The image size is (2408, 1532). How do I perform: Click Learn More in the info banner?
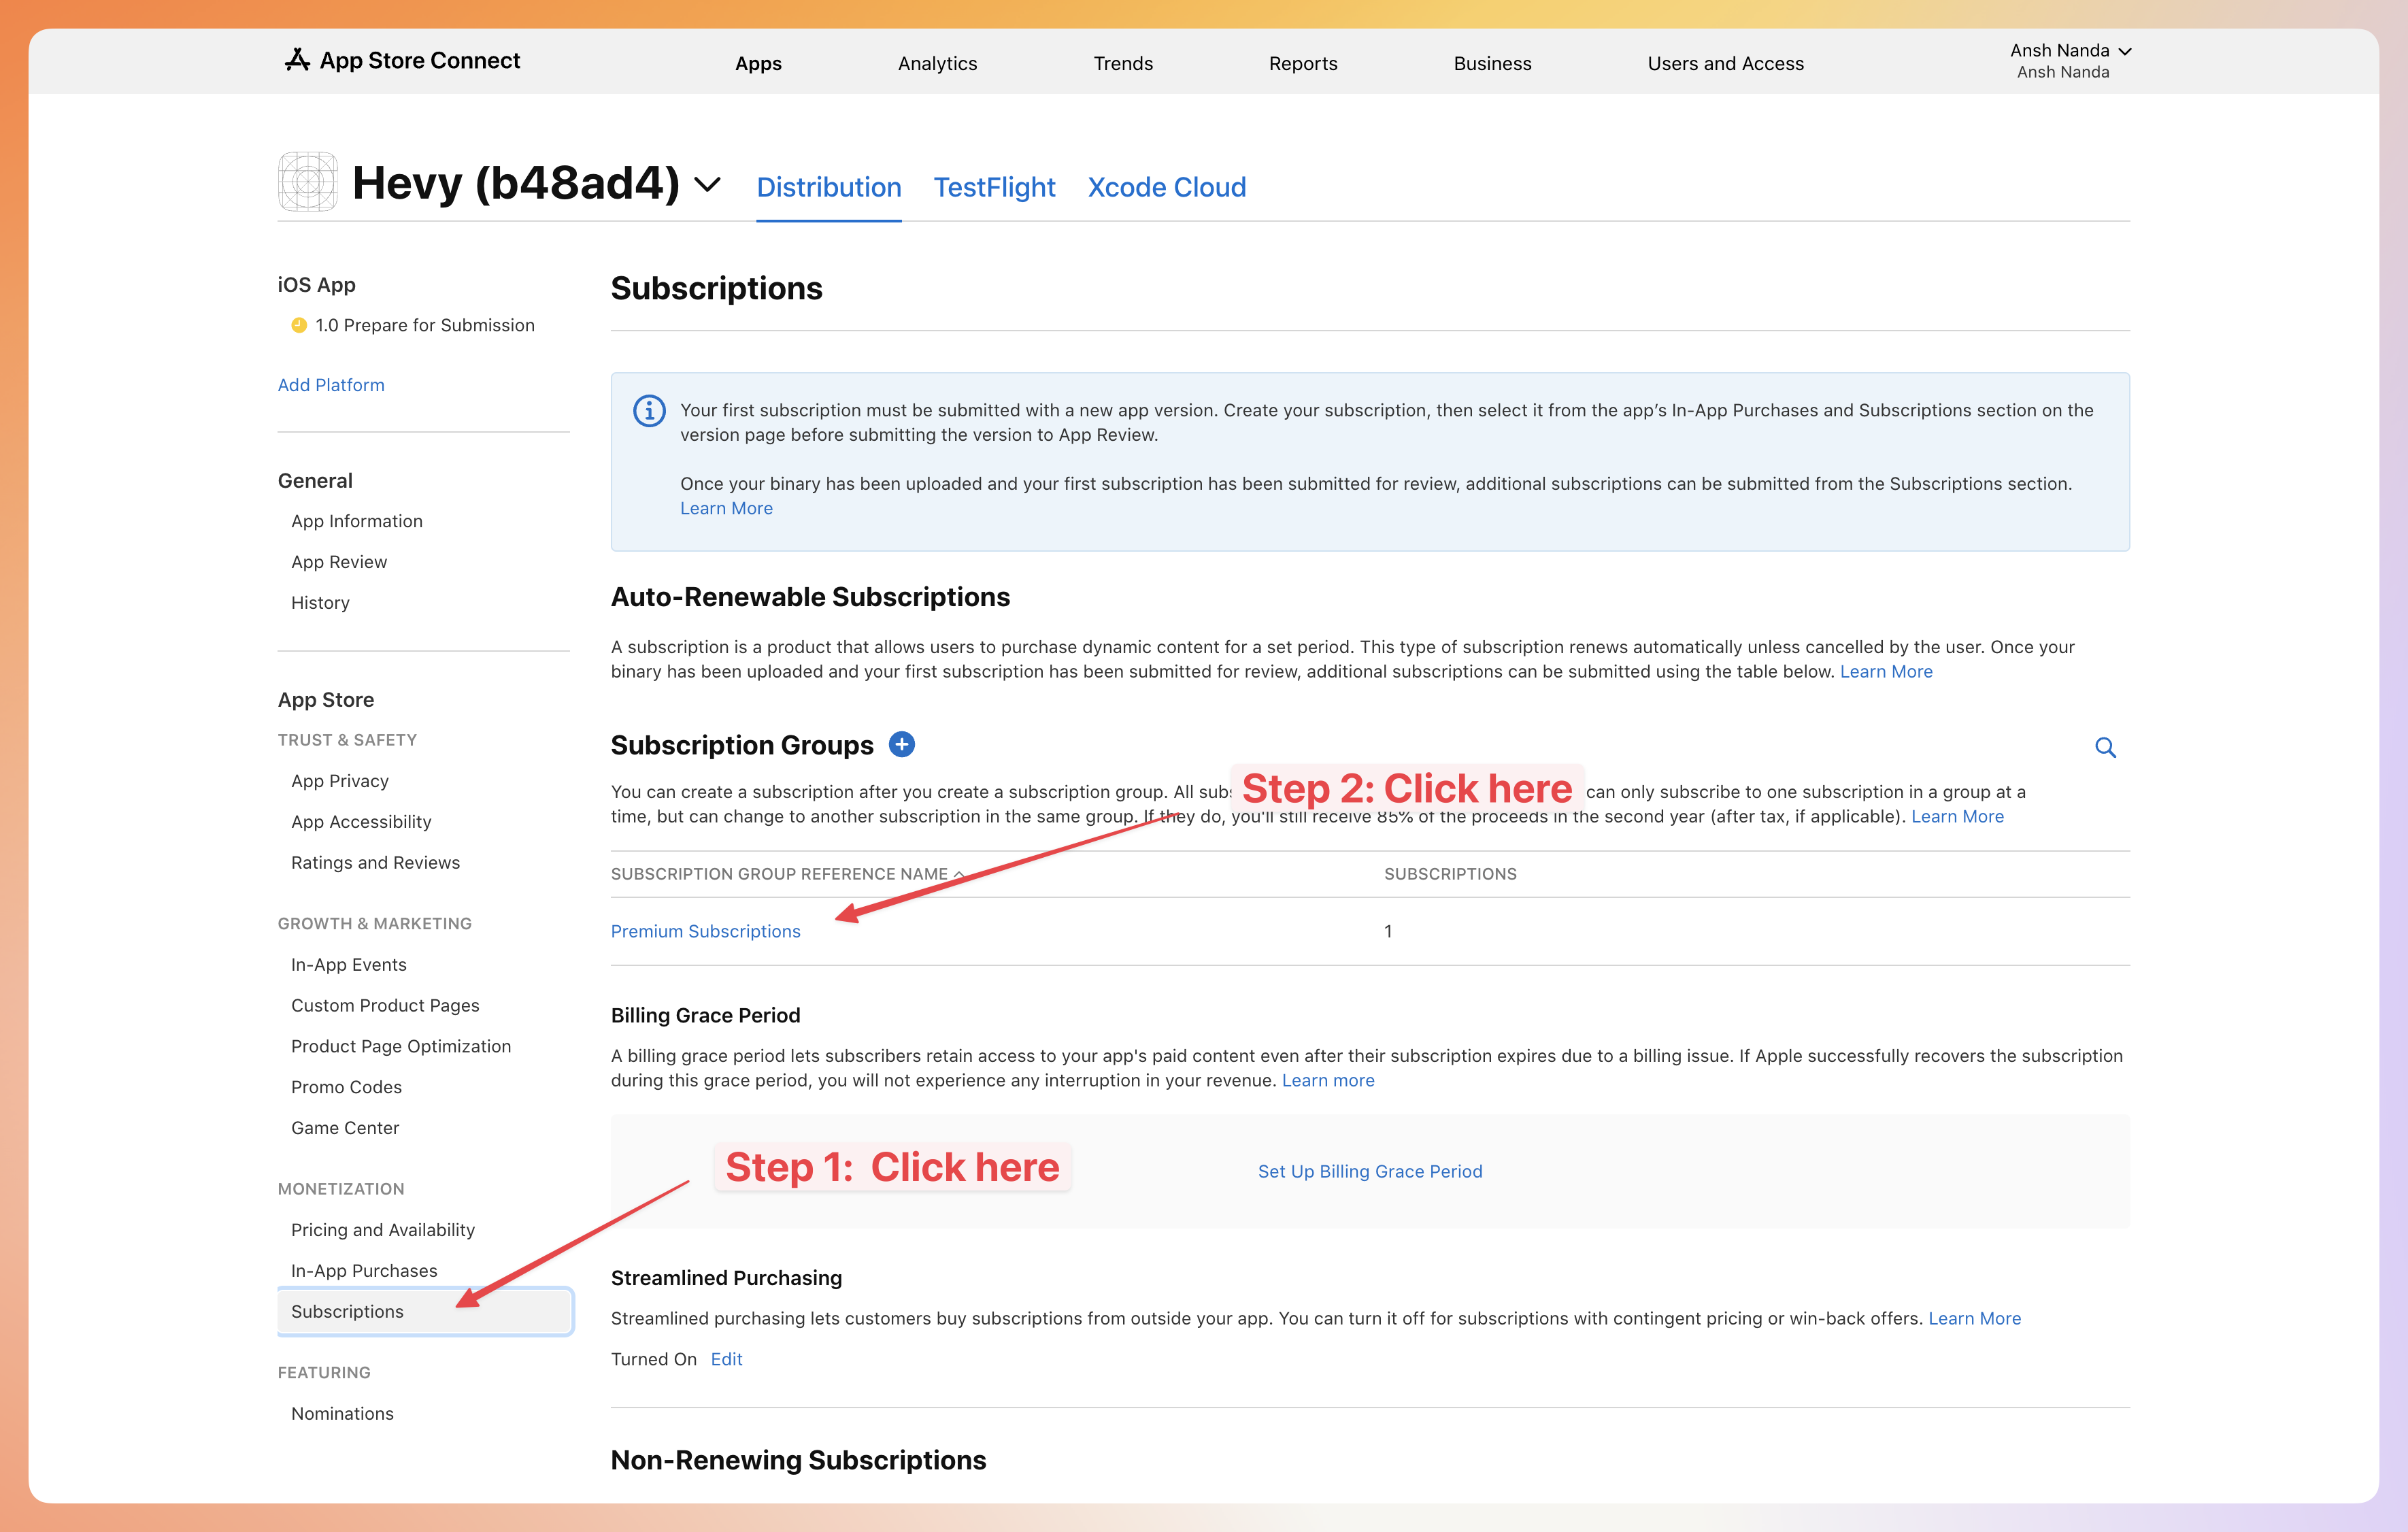pos(726,508)
